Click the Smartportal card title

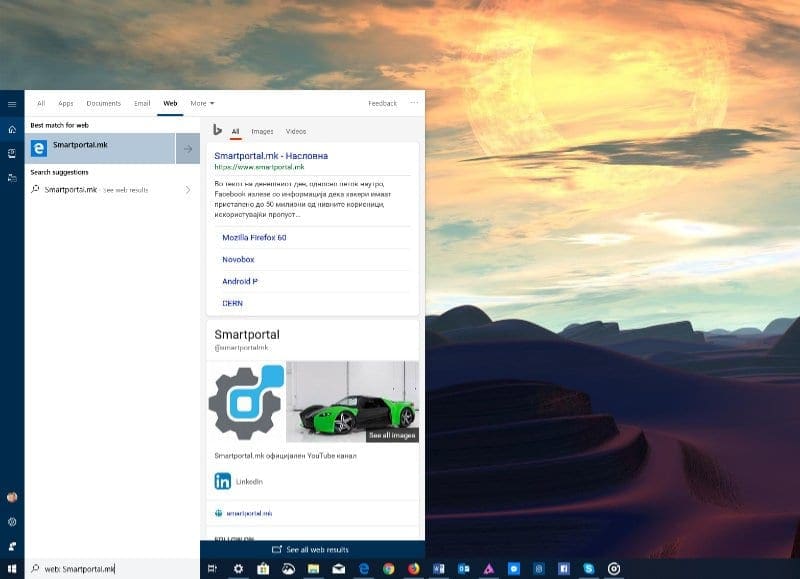pos(247,335)
